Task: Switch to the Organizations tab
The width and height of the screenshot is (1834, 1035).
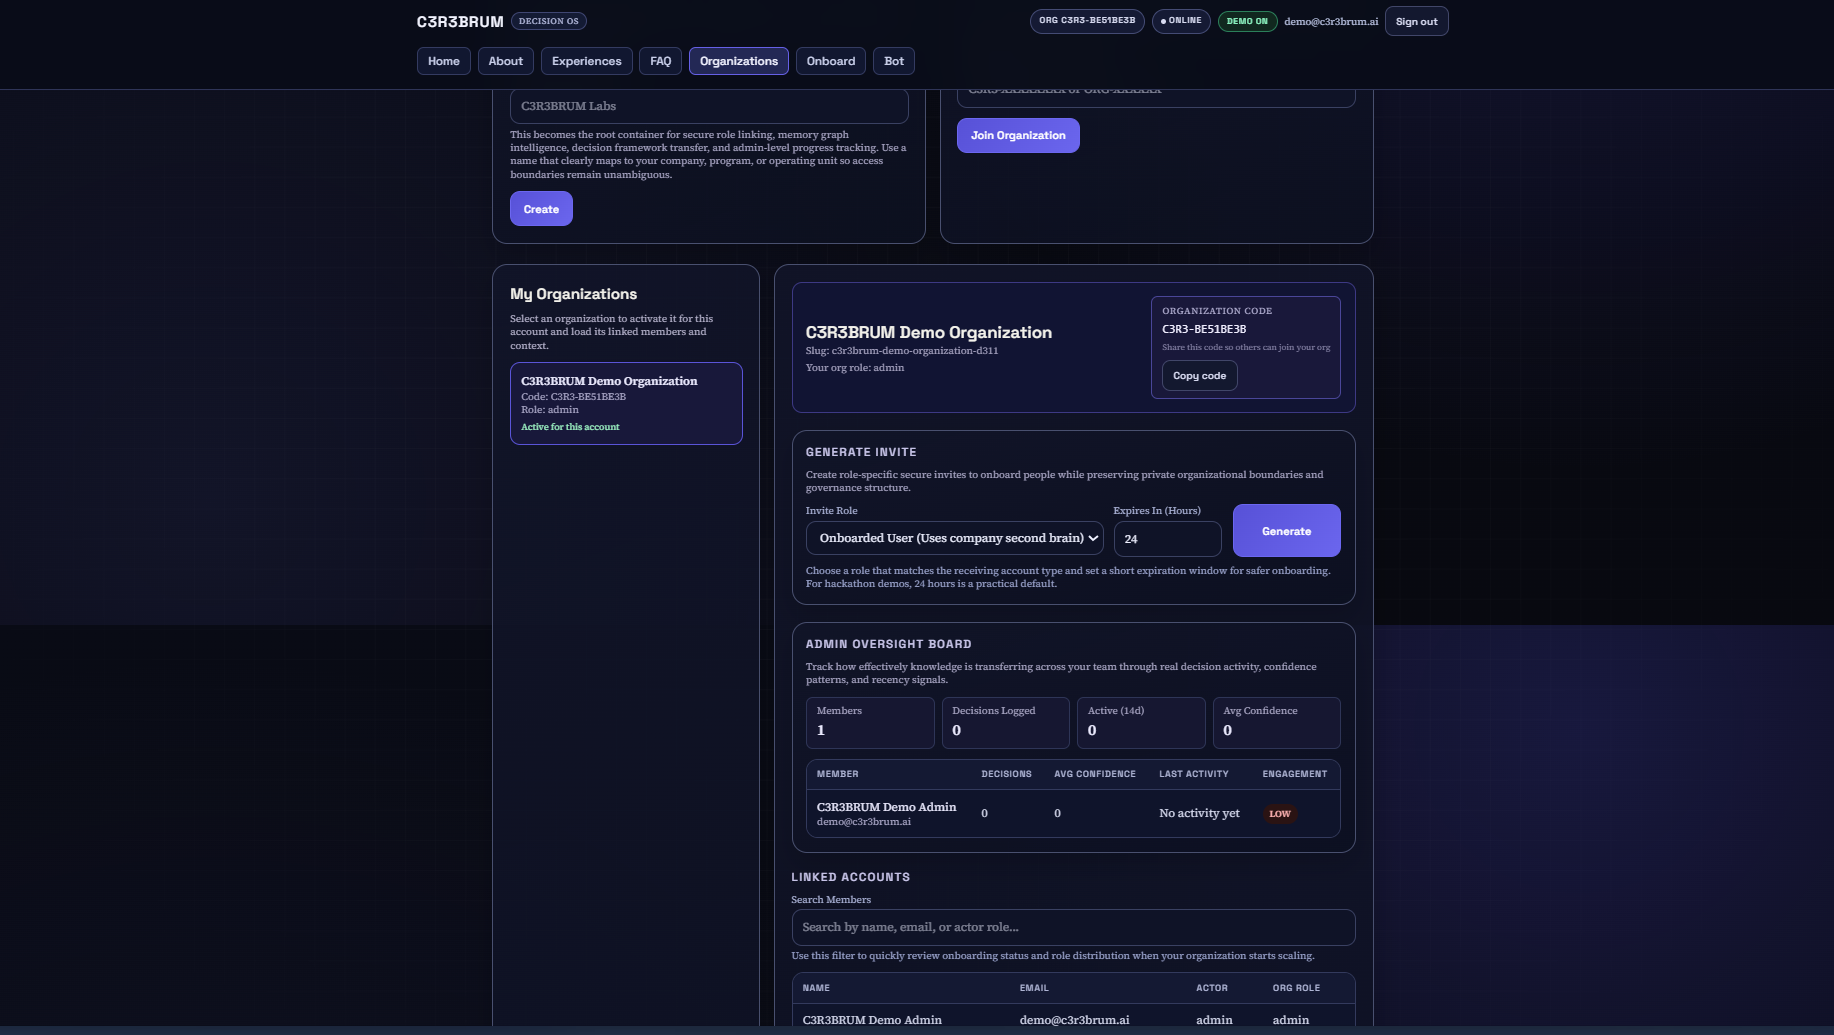Action: point(739,61)
